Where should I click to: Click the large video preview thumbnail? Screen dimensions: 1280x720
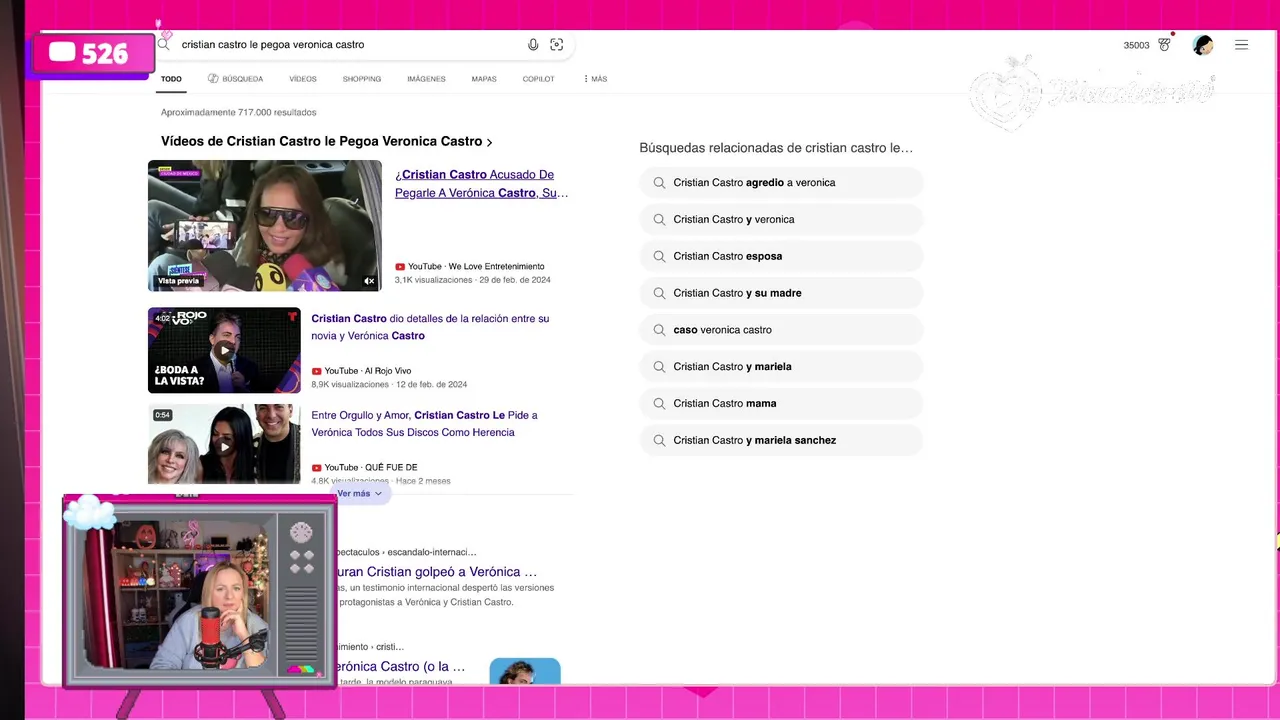point(265,226)
